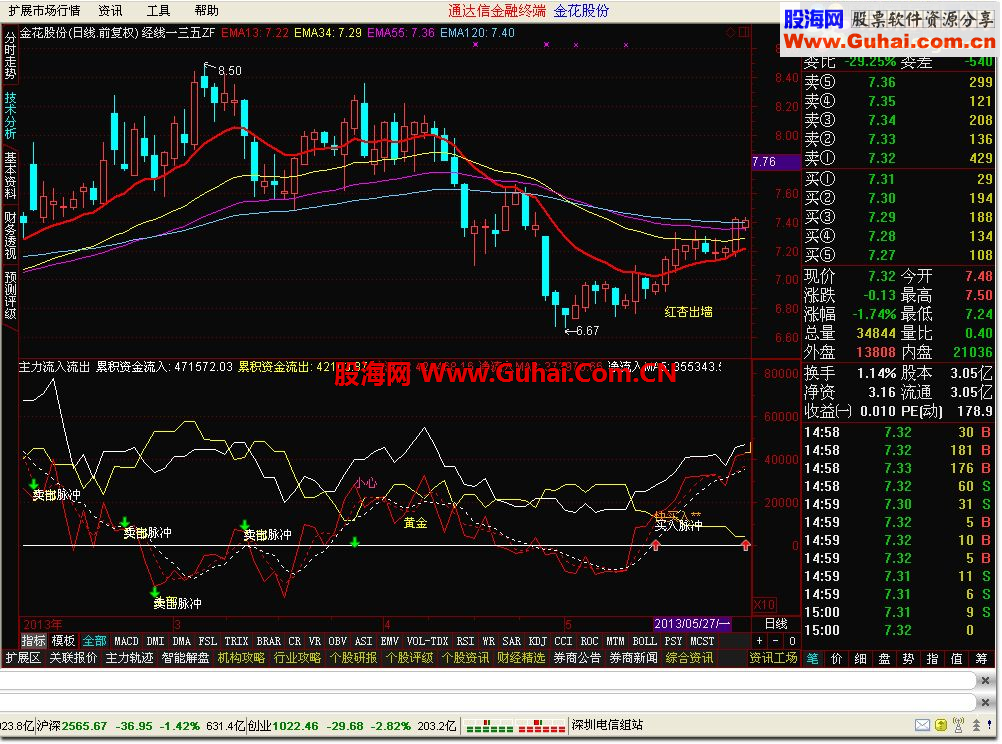Apply the MCST indicator
This screenshot has width=1002, height=744.
[x=702, y=641]
